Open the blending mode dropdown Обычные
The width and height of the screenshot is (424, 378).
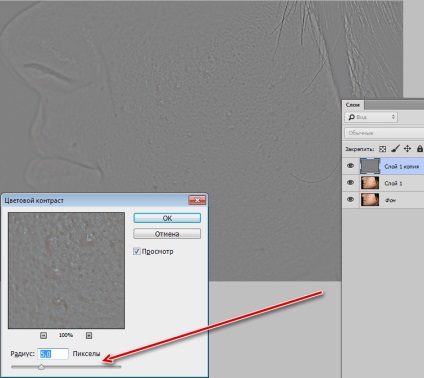(x=384, y=133)
